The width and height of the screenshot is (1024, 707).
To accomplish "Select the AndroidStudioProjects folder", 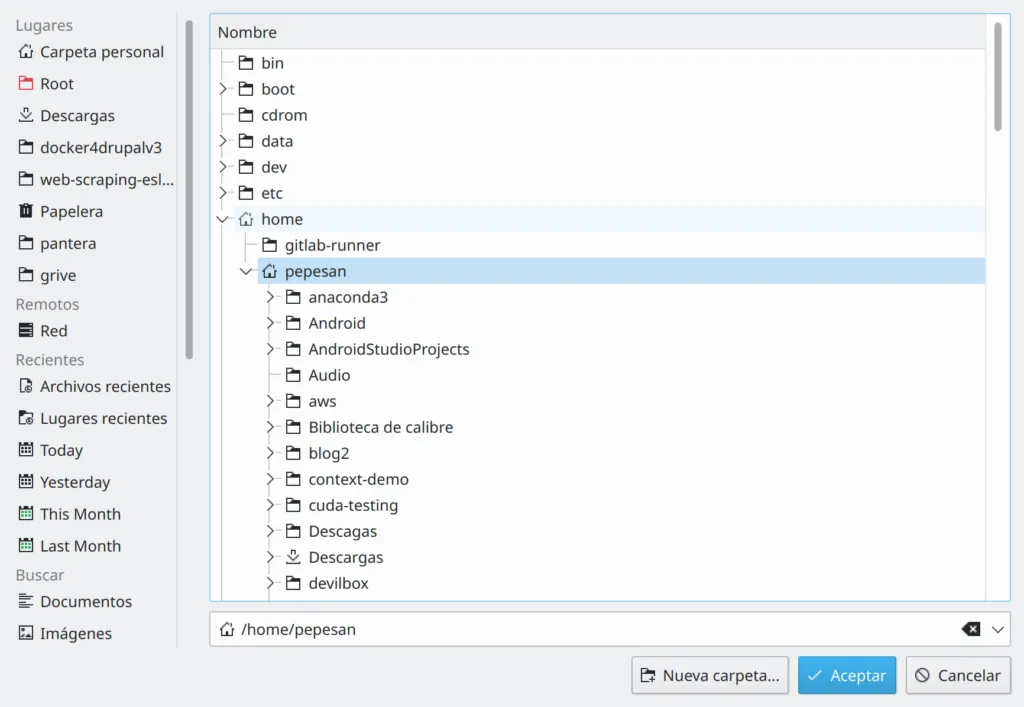I will 388,349.
